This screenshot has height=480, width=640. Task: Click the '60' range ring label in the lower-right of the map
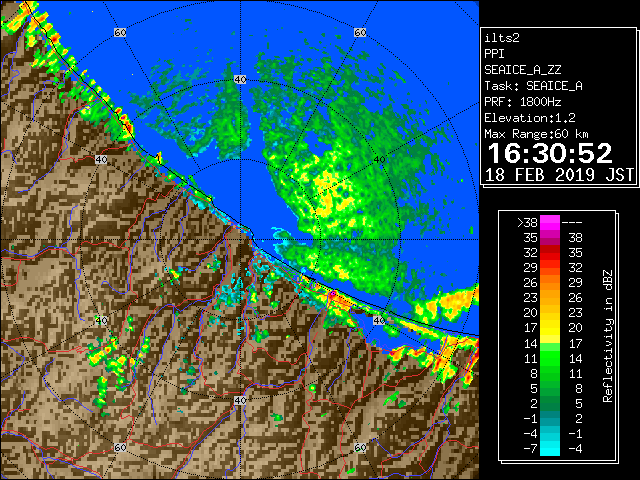(x=360, y=447)
